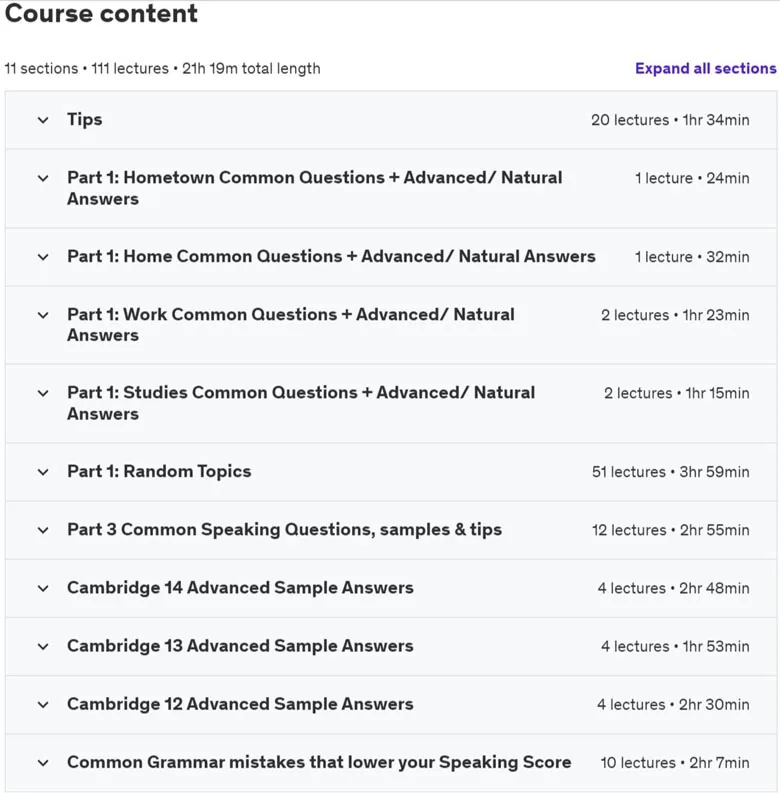780x793 pixels.
Task: Expand the Tips section chevron
Action: pyautogui.click(x=43, y=120)
